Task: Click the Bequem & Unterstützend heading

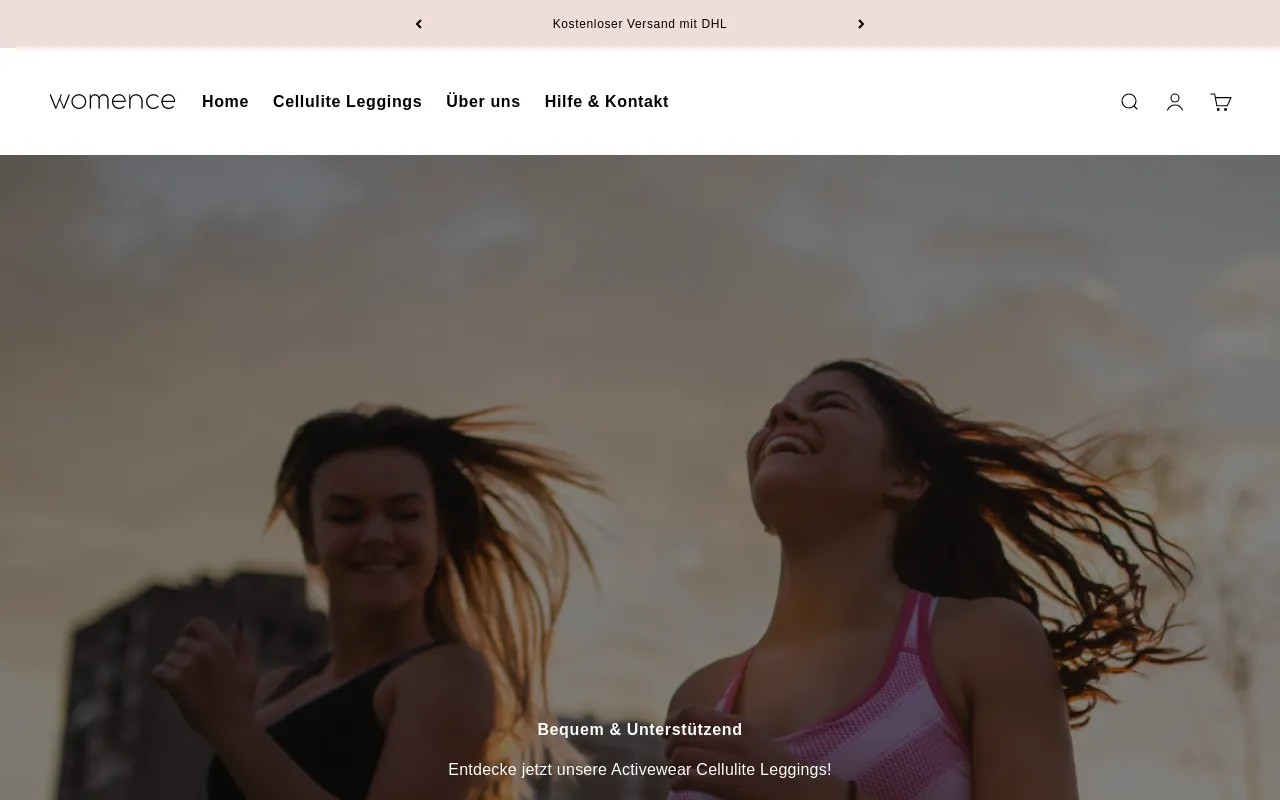Action: pyautogui.click(x=640, y=730)
